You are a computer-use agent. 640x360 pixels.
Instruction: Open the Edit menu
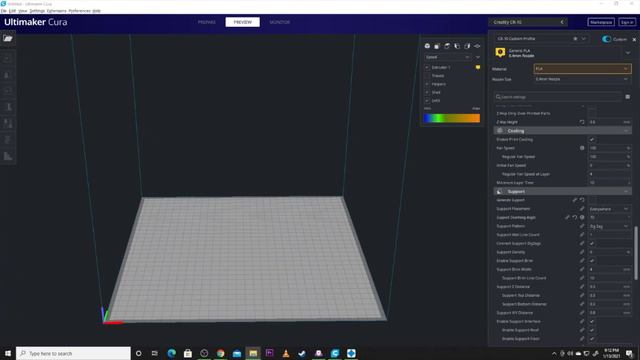pos(13,11)
